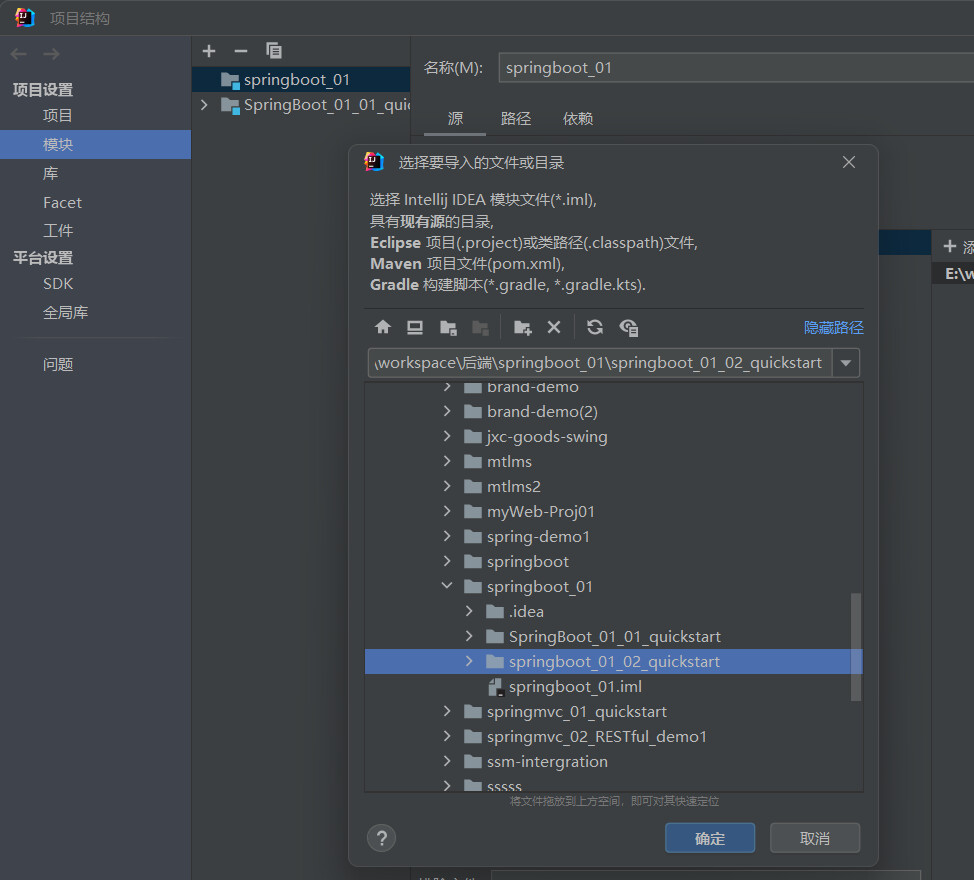Image resolution: width=974 pixels, height=880 pixels.
Task: Click the add module plus icon
Action: (209, 51)
